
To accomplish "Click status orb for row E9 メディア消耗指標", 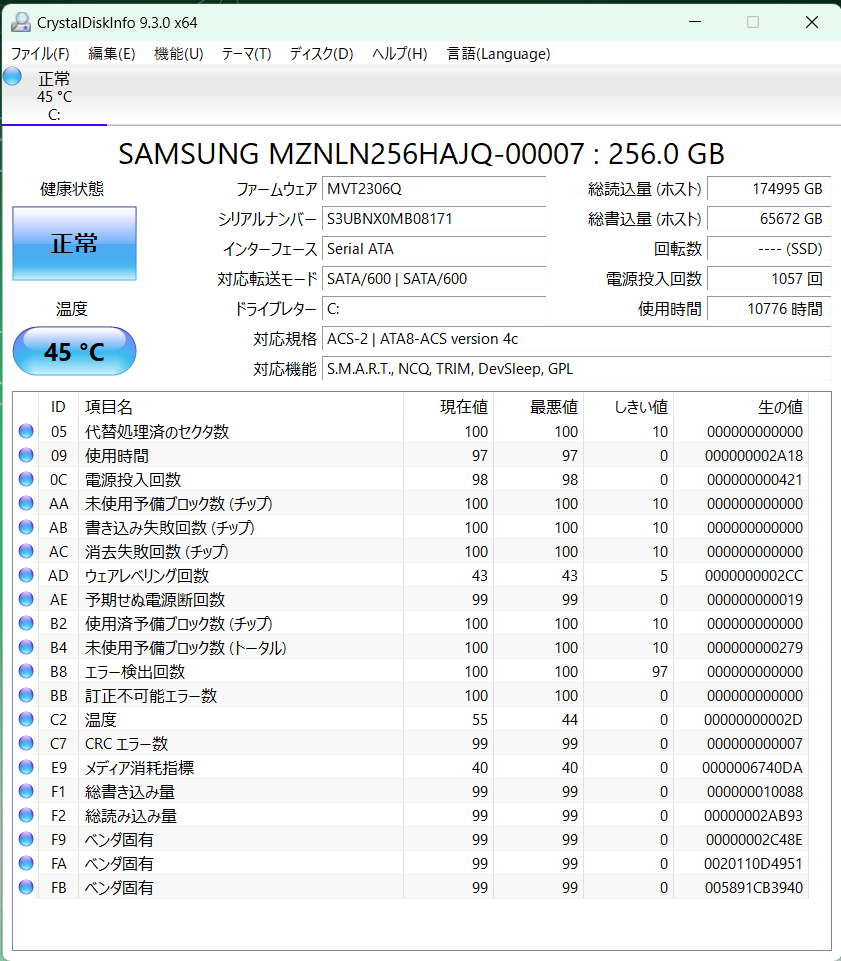I will click(26, 767).
